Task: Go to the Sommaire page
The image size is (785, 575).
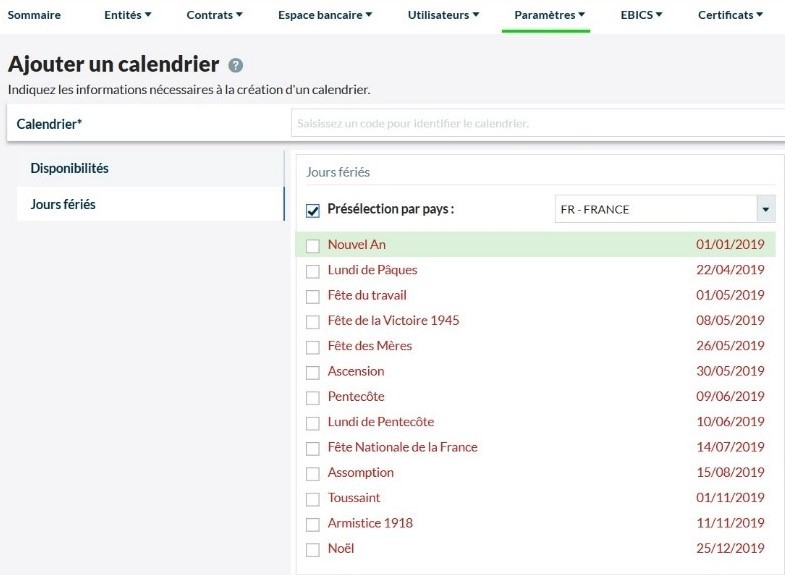Action: [x=34, y=15]
